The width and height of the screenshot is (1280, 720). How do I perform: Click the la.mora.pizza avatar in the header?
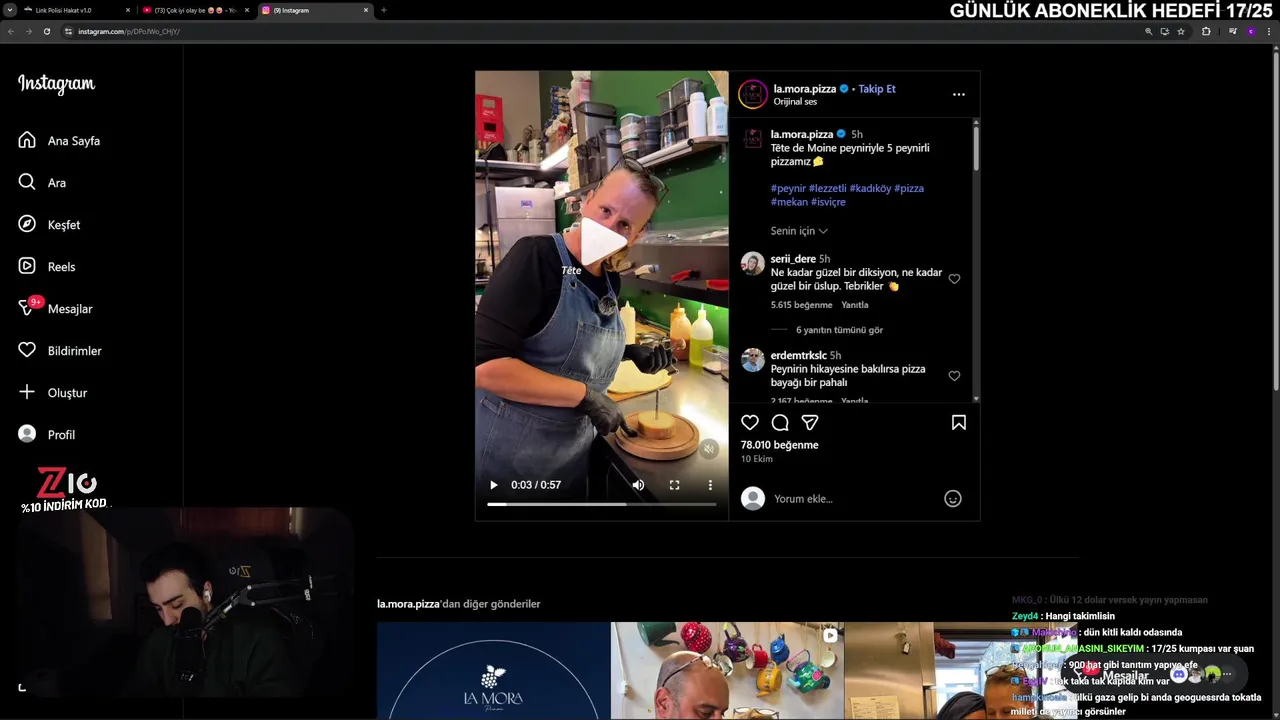coord(752,94)
